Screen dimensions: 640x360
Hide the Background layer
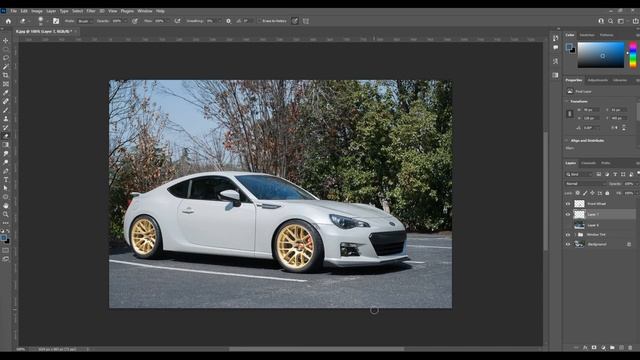(568, 244)
